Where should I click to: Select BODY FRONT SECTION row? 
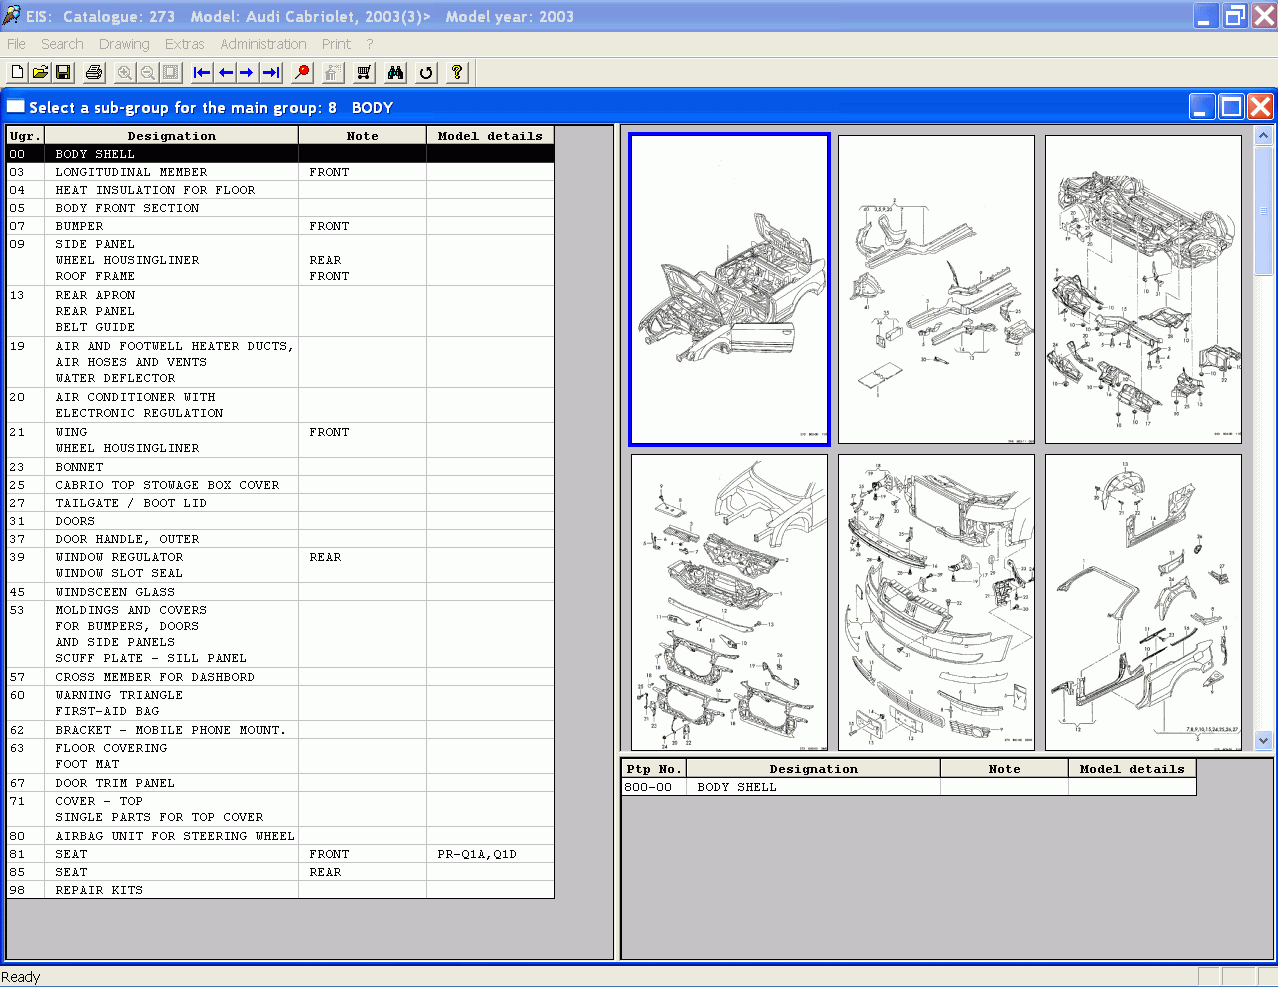tap(280, 208)
